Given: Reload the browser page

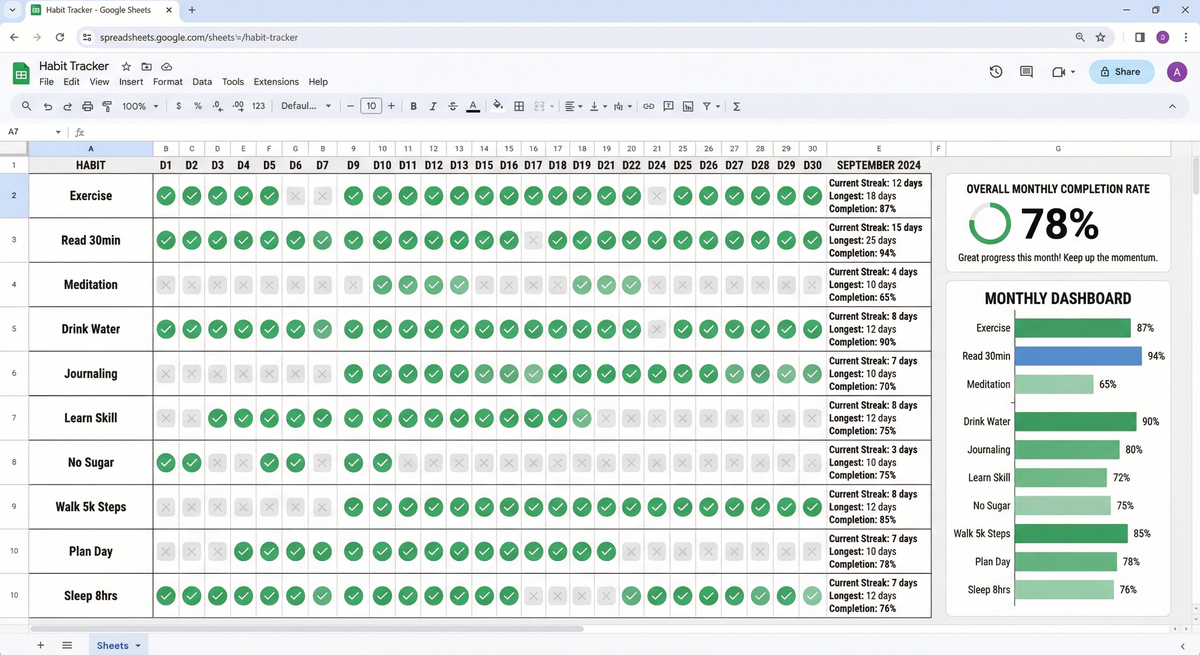Looking at the screenshot, I should 60,37.
